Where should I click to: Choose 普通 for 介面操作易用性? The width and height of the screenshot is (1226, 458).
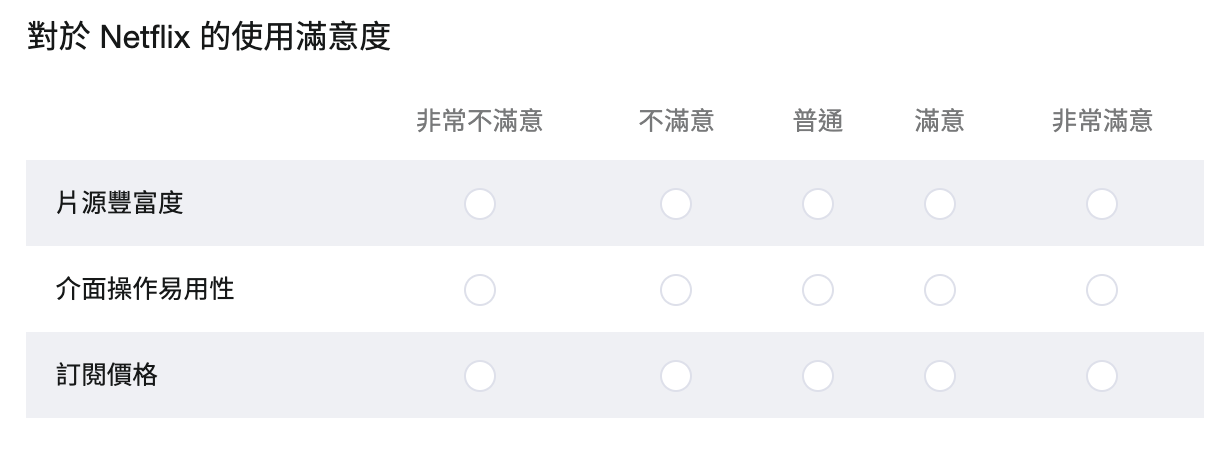click(x=818, y=290)
